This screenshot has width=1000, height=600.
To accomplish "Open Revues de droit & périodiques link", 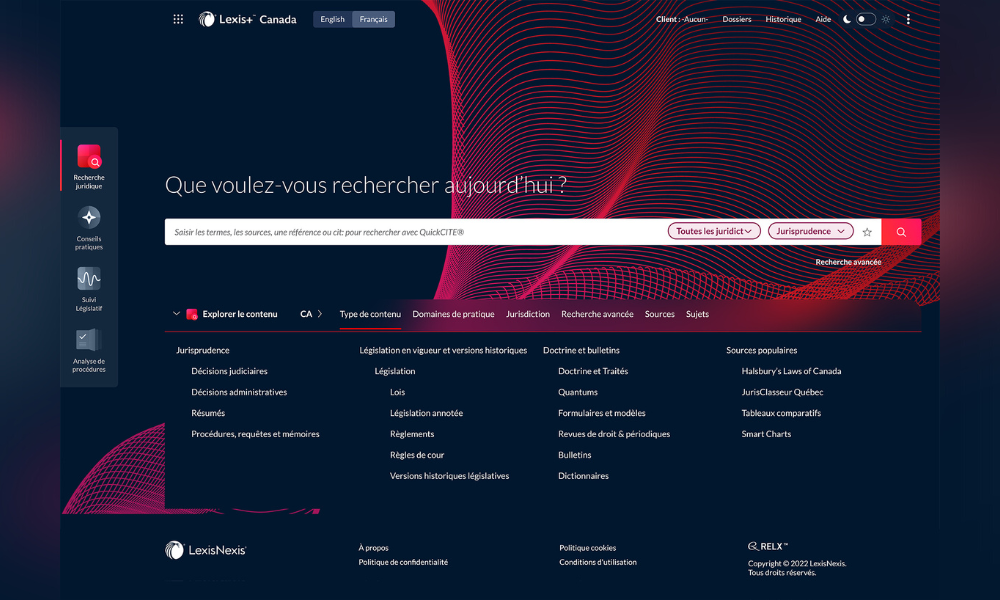I will [x=614, y=434].
